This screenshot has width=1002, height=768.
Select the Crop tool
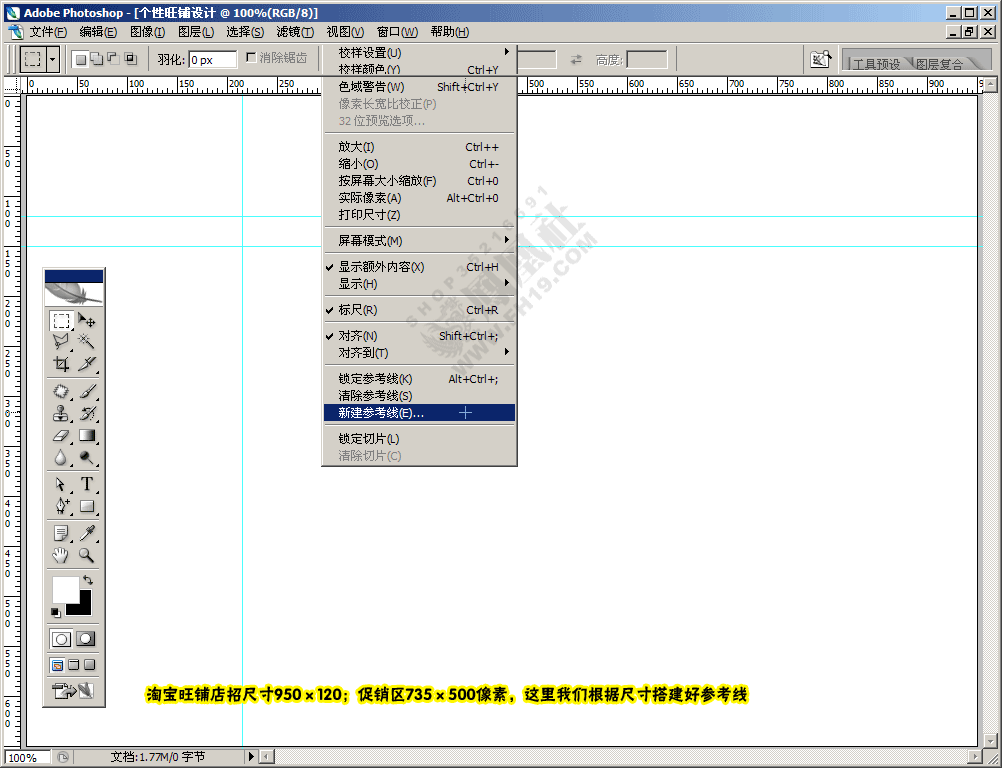click(61, 364)
